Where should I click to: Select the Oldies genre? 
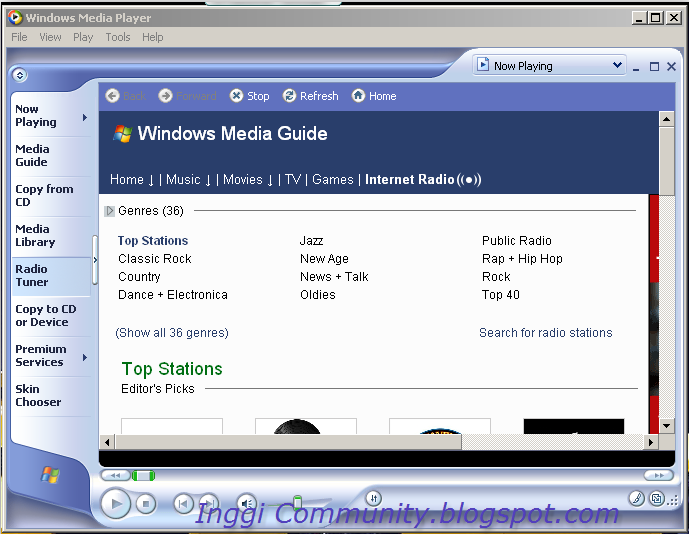tap(318, 294)
